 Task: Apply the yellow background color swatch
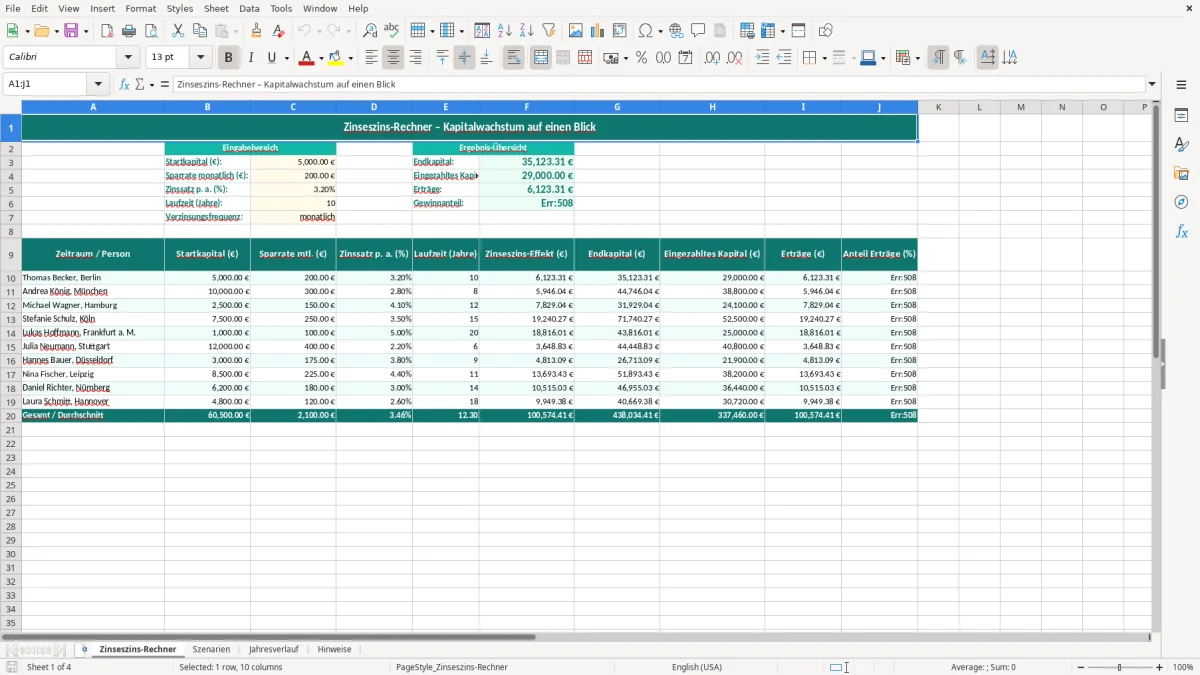[336, 58]
